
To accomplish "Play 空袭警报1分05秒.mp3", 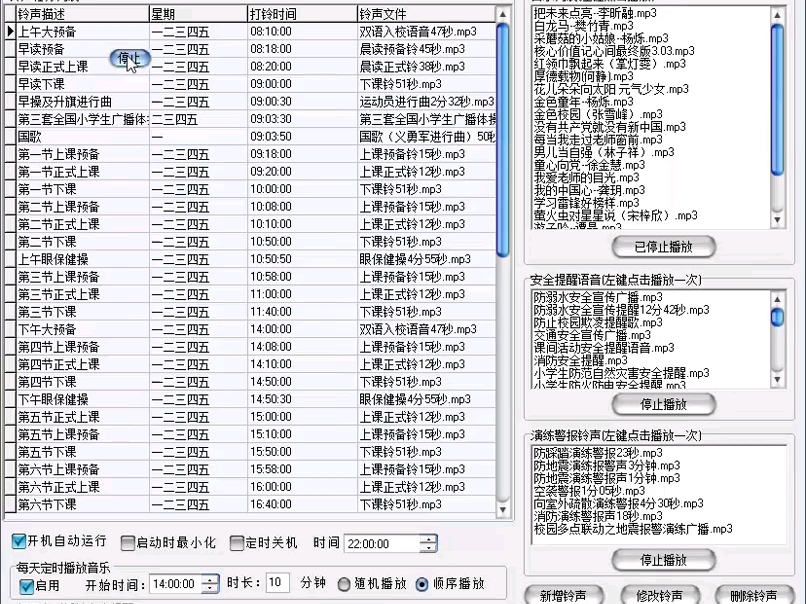I will 589,490.
